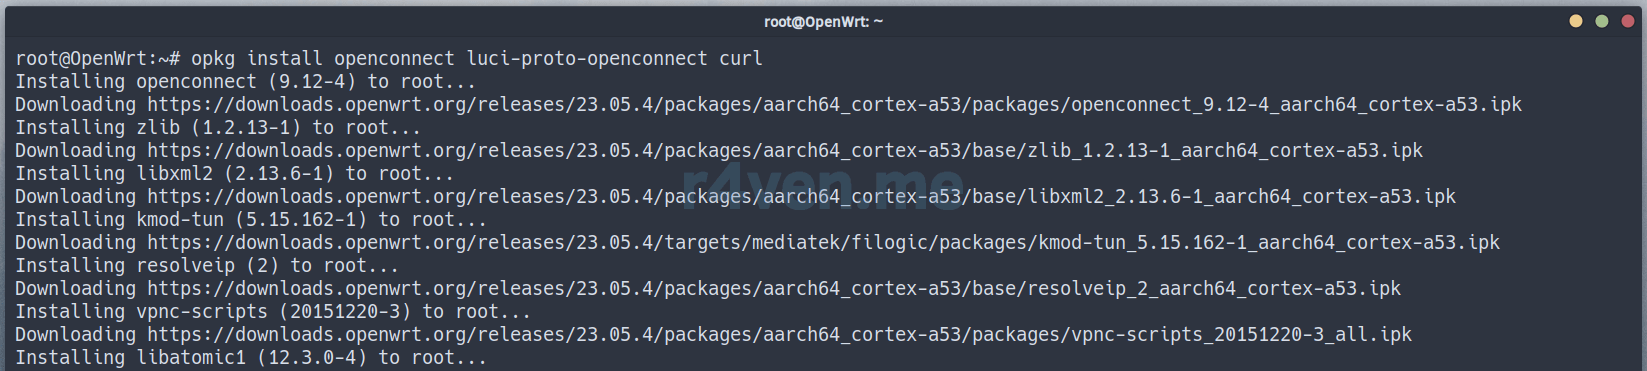This screenshot has height=371, width=1647.
Task: Close the terminal with red dot
Action: tap(1627, 21)
